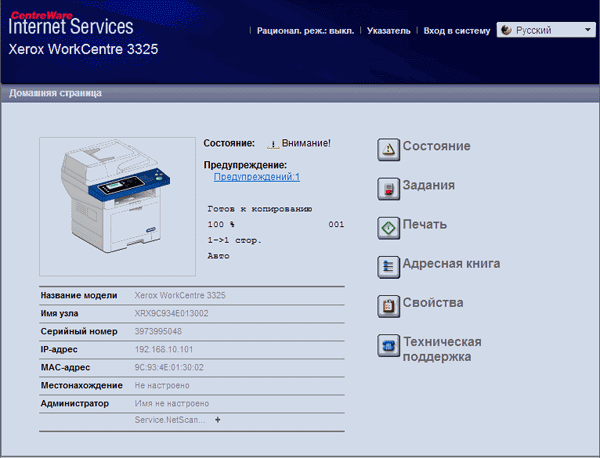Click the Состояние: status label
Viewport: 600px width, 458px height.
point(229,143)
